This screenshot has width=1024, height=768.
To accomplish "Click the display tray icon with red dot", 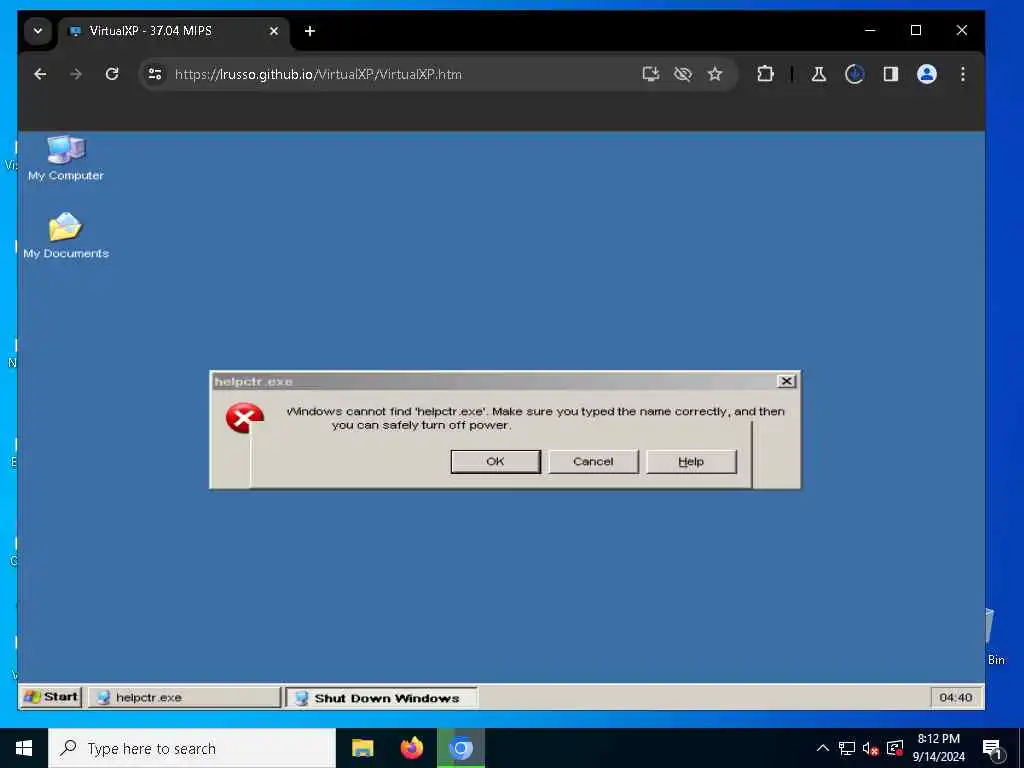I will click(895, 748).
